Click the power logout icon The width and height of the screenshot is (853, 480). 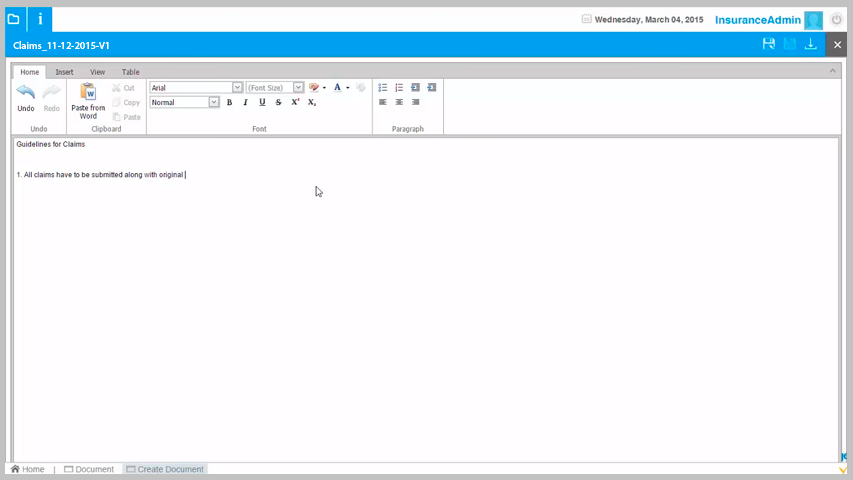pos(836,20)
